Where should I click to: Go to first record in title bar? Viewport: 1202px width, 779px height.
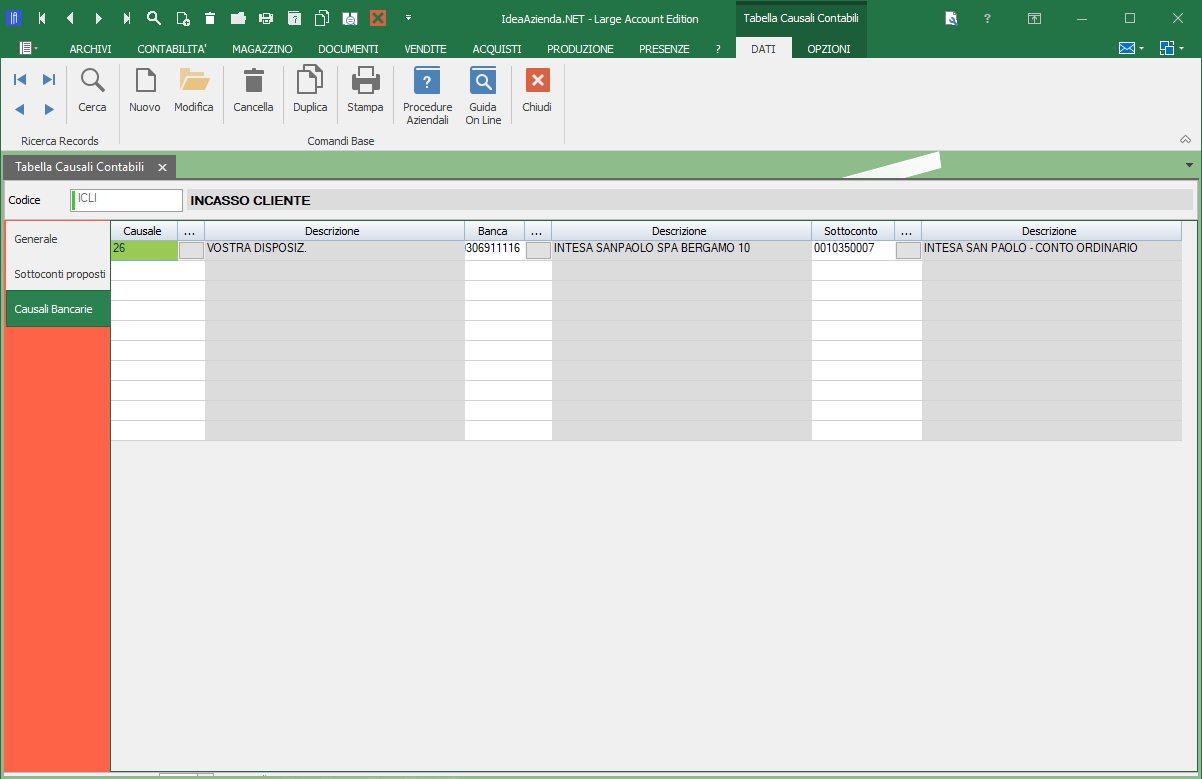point(42,18)
